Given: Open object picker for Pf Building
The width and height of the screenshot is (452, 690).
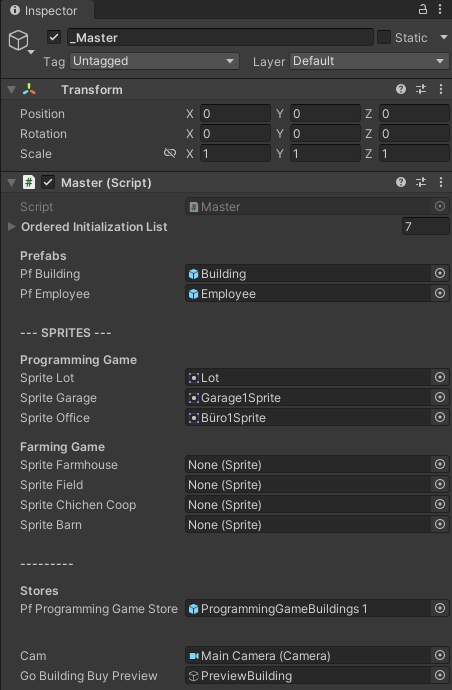Looking at the screenshot, I should point(440,273).
